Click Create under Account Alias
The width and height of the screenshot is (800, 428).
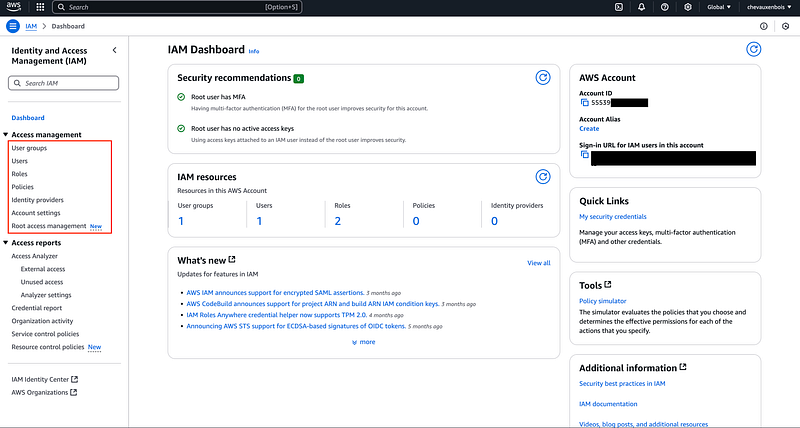pyautogui.click(x=589, y=129)
